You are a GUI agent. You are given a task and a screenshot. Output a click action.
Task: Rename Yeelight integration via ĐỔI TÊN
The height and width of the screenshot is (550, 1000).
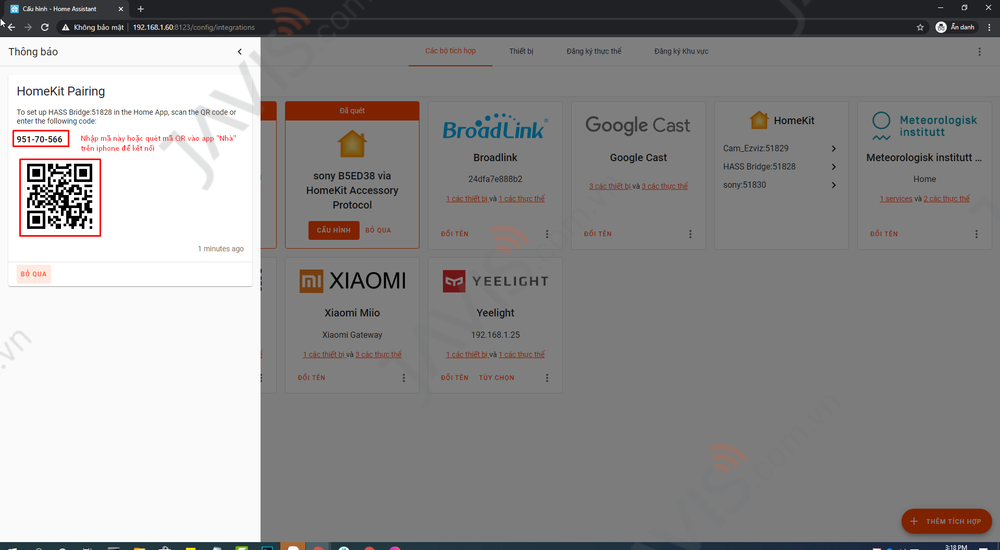[455, 378]
